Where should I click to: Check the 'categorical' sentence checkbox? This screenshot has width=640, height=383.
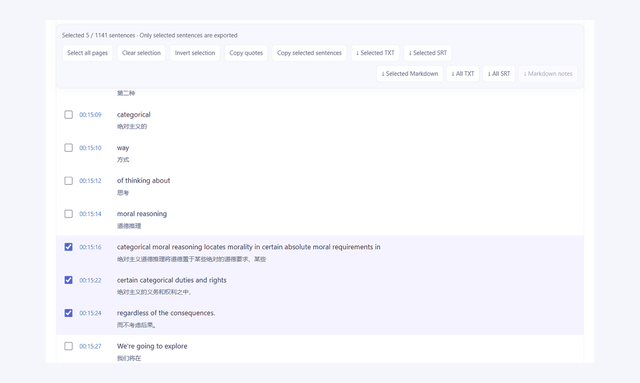pos(69,115)
